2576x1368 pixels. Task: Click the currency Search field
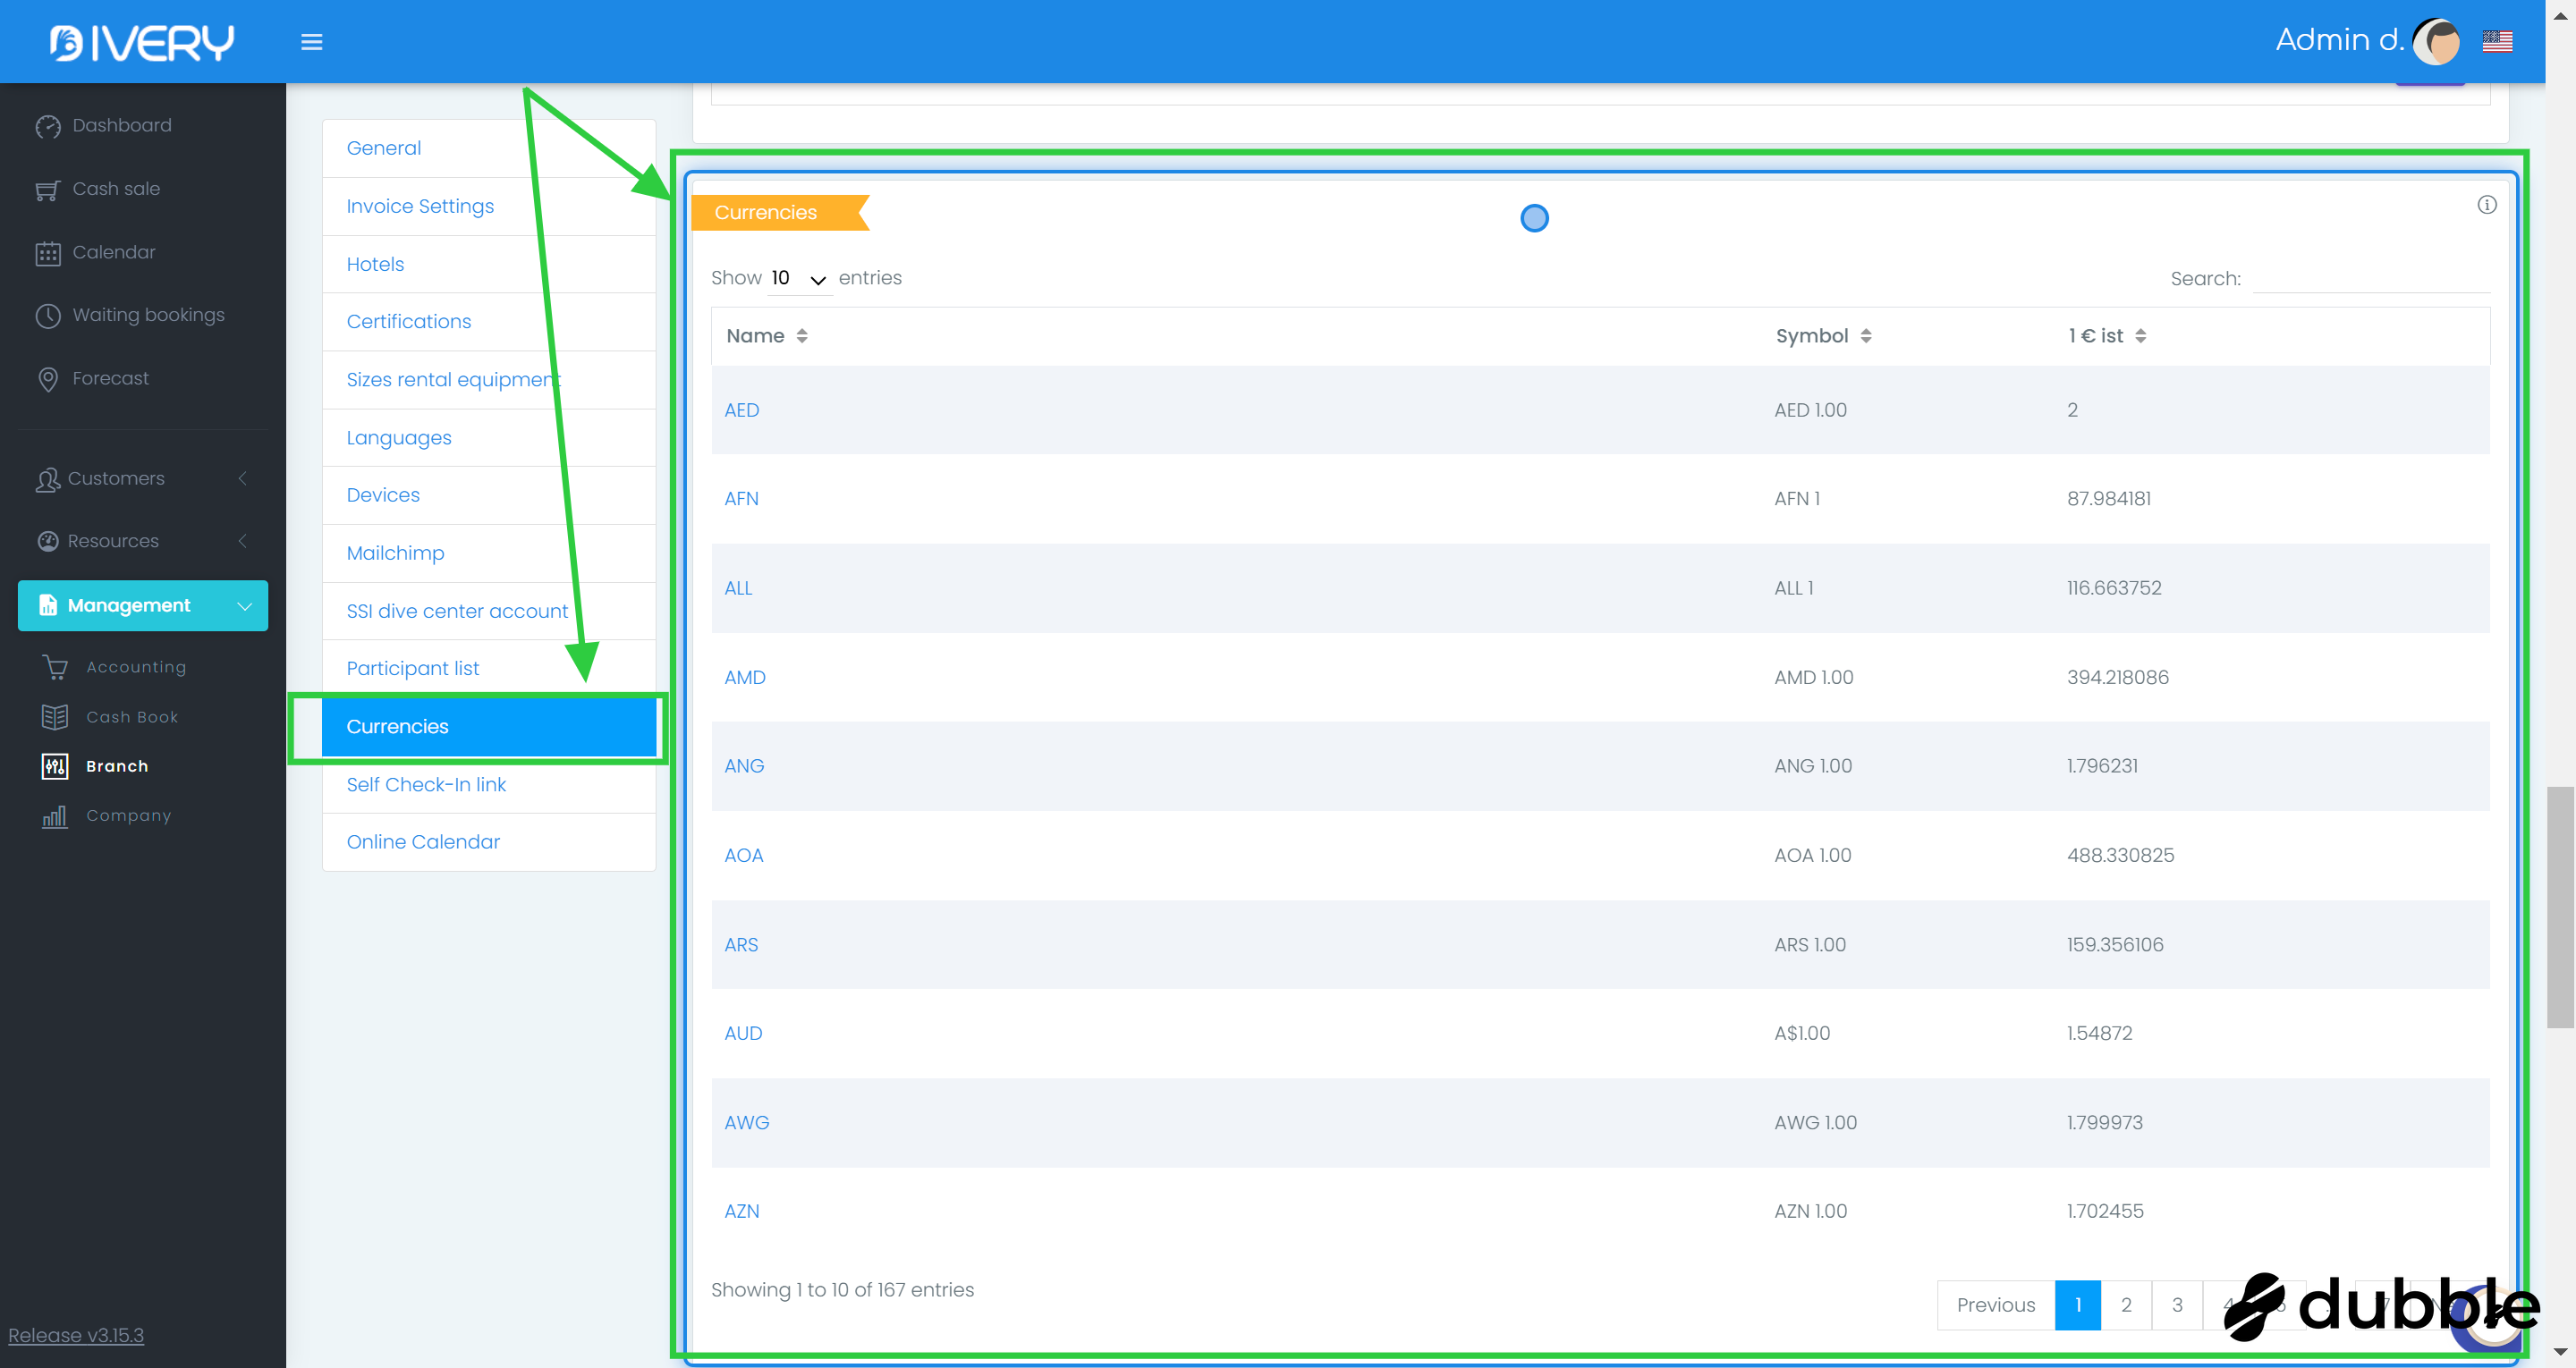[x=2370, y=279]
